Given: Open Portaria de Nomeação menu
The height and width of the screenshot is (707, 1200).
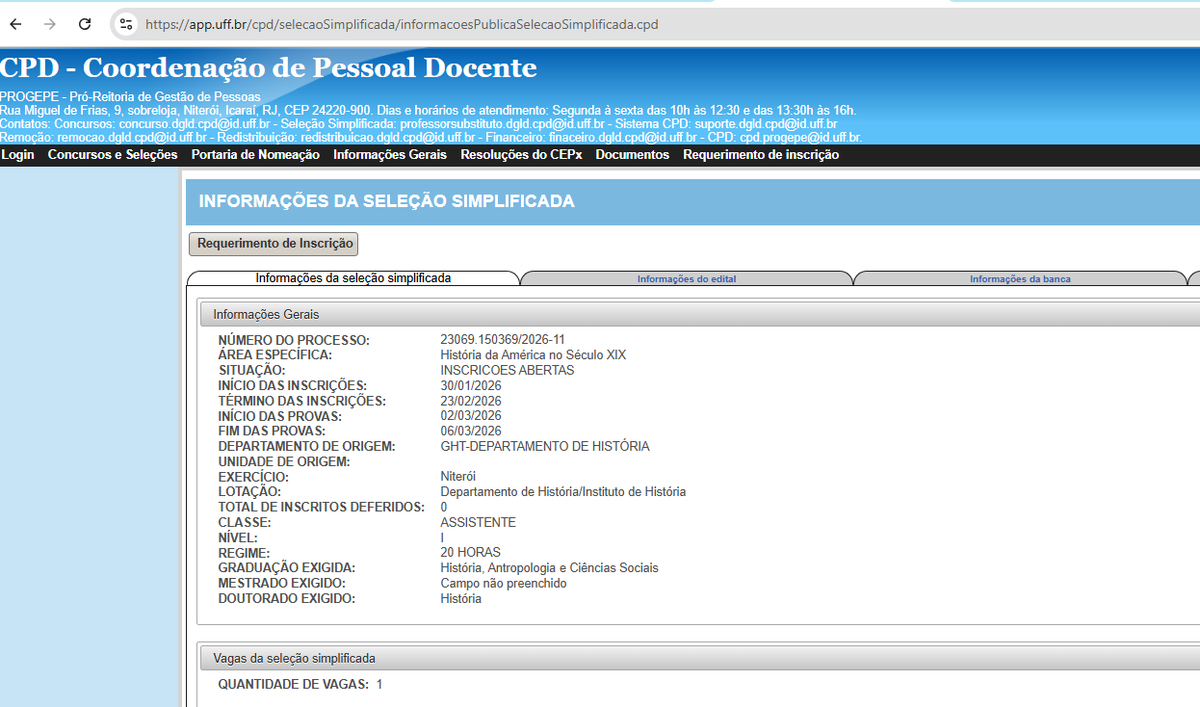Looking at the screenshot, I should 256,155.
